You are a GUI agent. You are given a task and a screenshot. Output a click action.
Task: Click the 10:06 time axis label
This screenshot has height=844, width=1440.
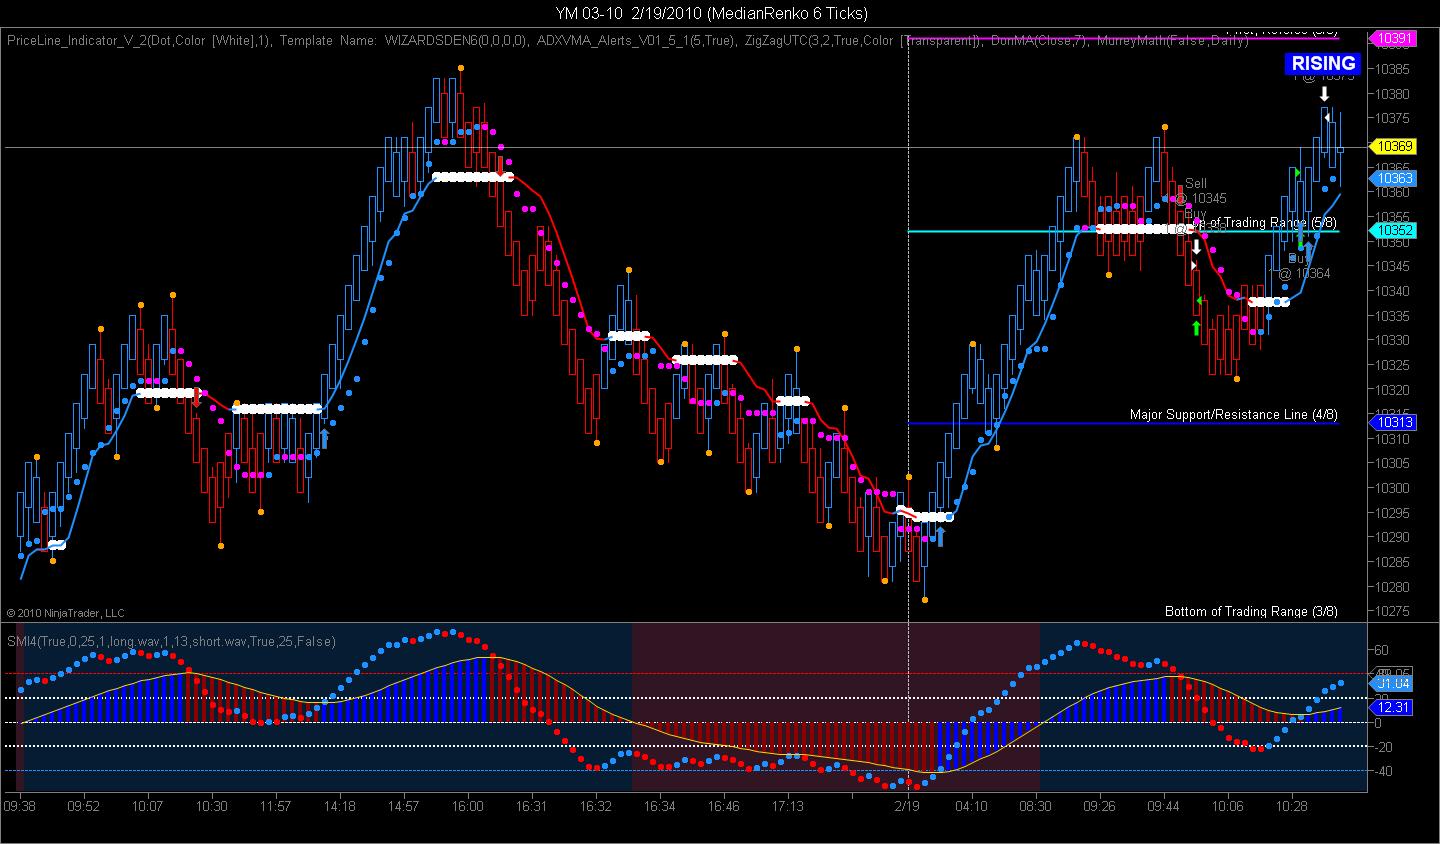coord(1227,806)
